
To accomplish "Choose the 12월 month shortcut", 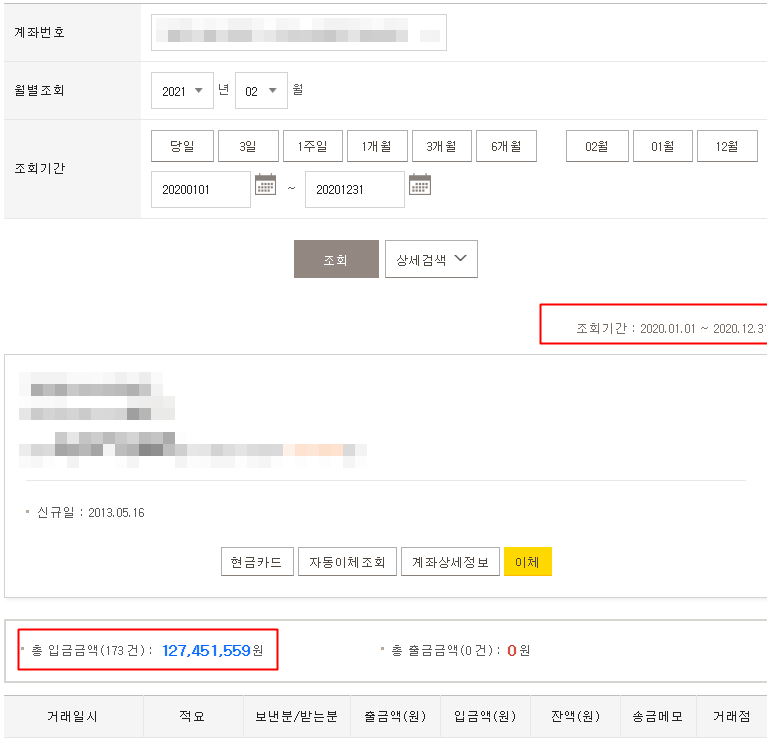I will [727, 146].
